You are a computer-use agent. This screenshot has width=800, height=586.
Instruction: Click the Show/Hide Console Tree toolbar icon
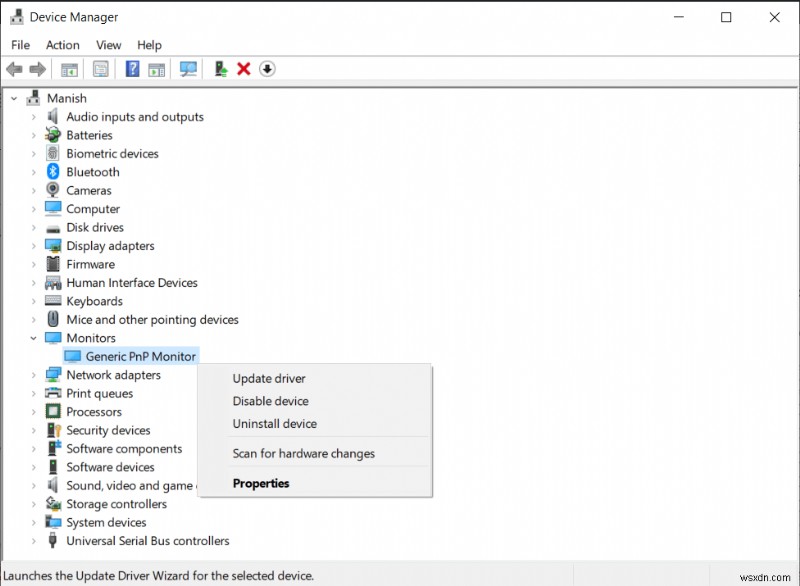(x=69, y=68)
